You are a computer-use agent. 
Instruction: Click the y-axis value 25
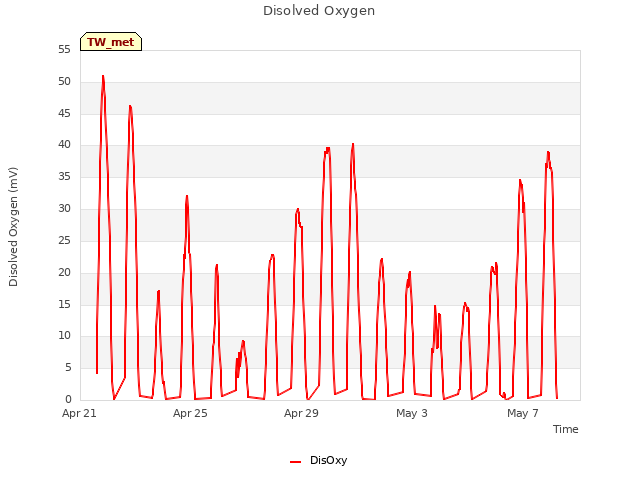click(x=64, y=240)
